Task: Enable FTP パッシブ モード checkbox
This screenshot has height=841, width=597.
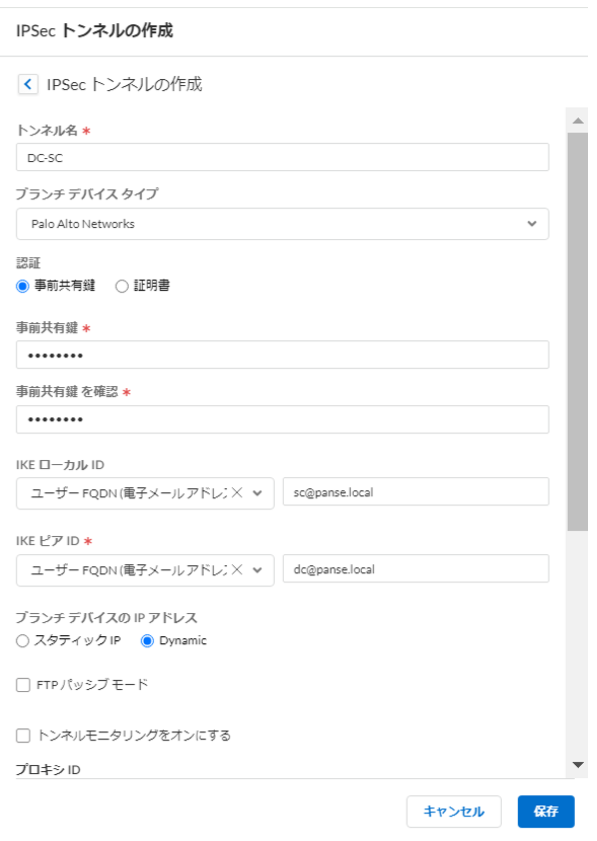Action: [23, 685]
